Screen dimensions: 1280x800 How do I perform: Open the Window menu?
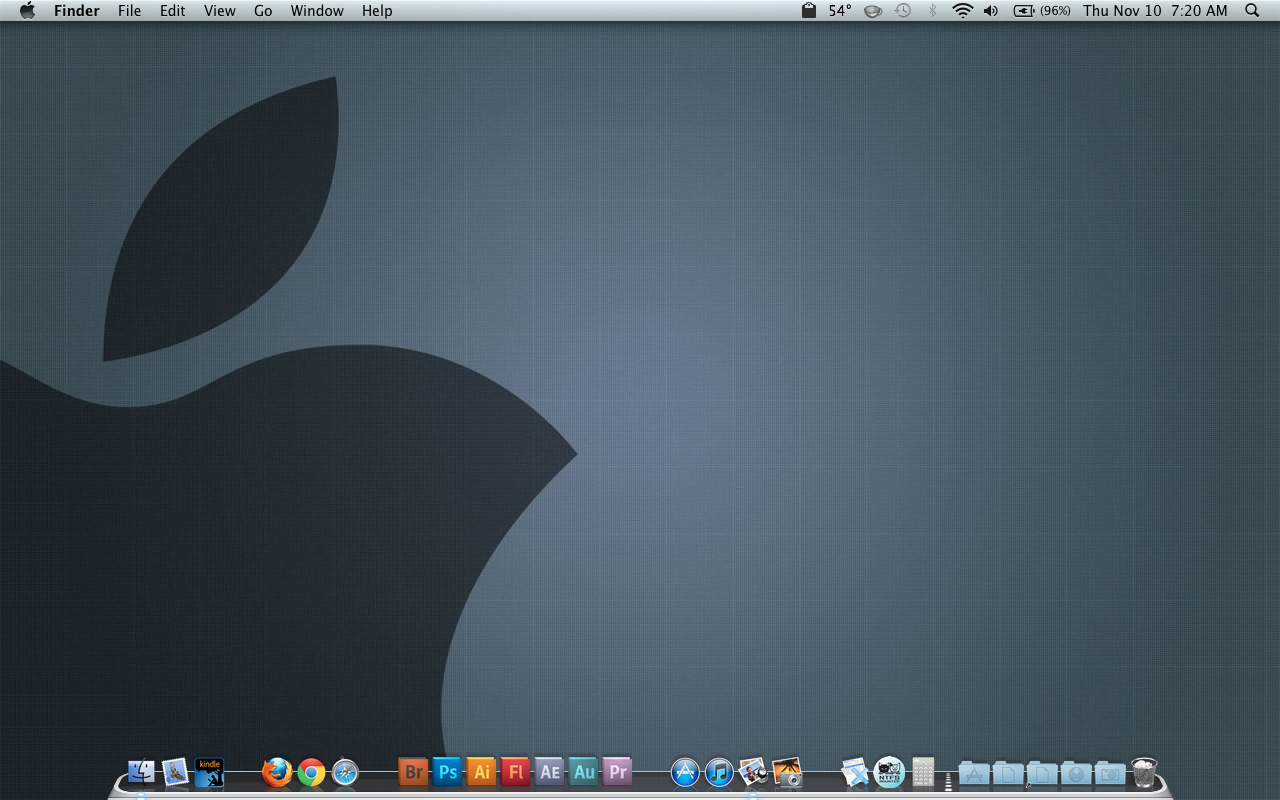[x=317, y=11]
